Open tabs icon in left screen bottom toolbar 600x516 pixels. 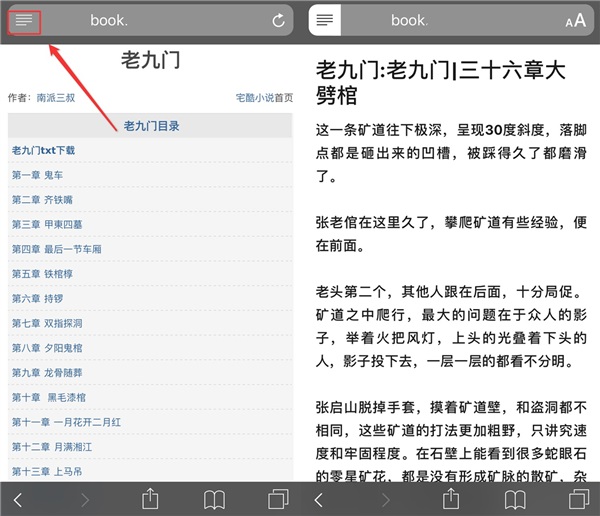[278, 499]
